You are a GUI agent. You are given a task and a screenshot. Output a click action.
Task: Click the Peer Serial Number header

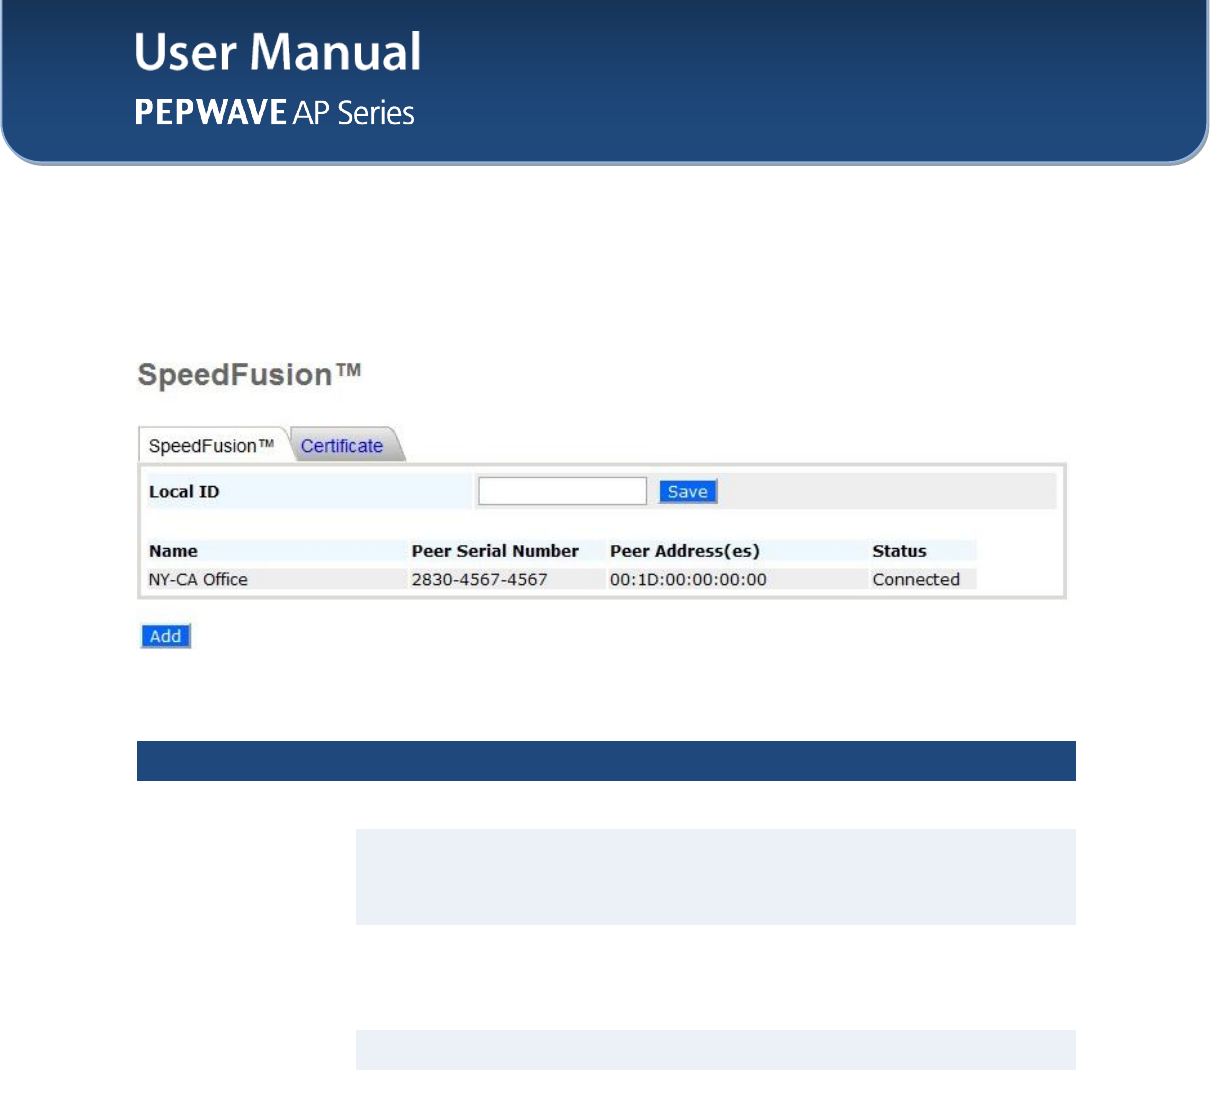(x=495, y=551)
